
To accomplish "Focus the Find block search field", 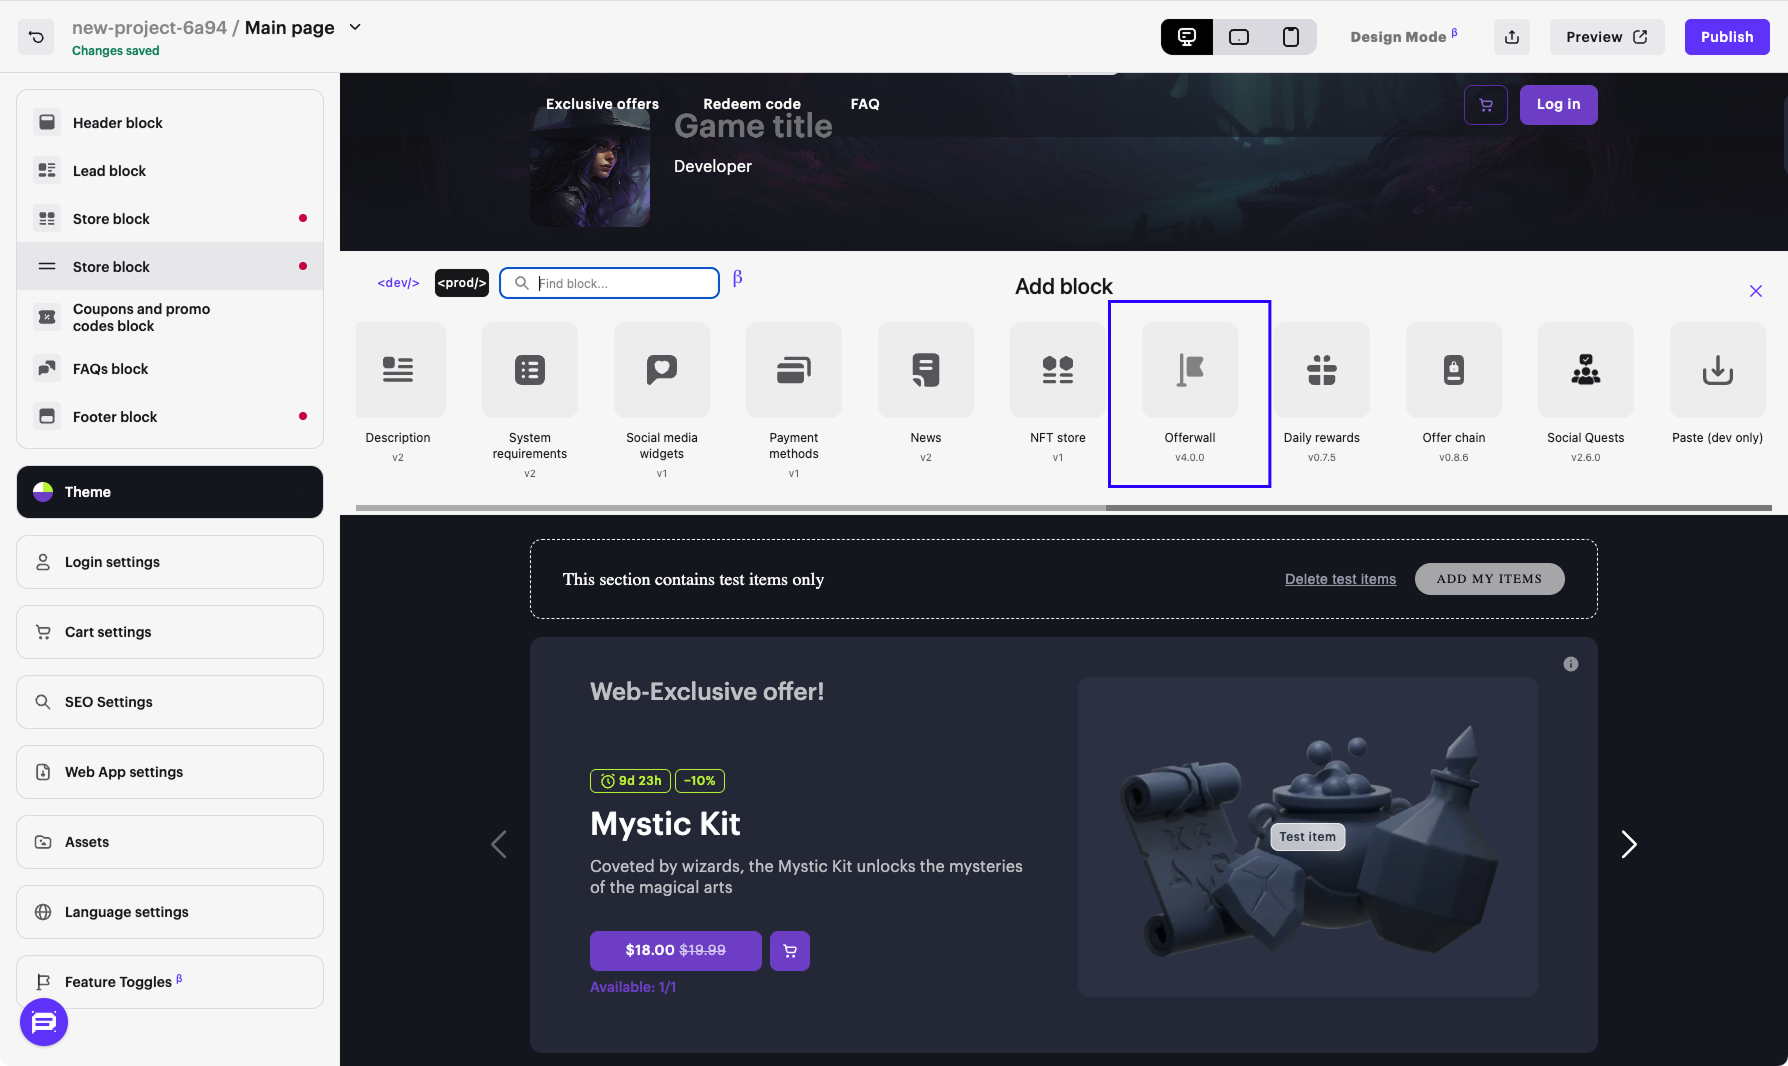I will [x=622, y=283].
